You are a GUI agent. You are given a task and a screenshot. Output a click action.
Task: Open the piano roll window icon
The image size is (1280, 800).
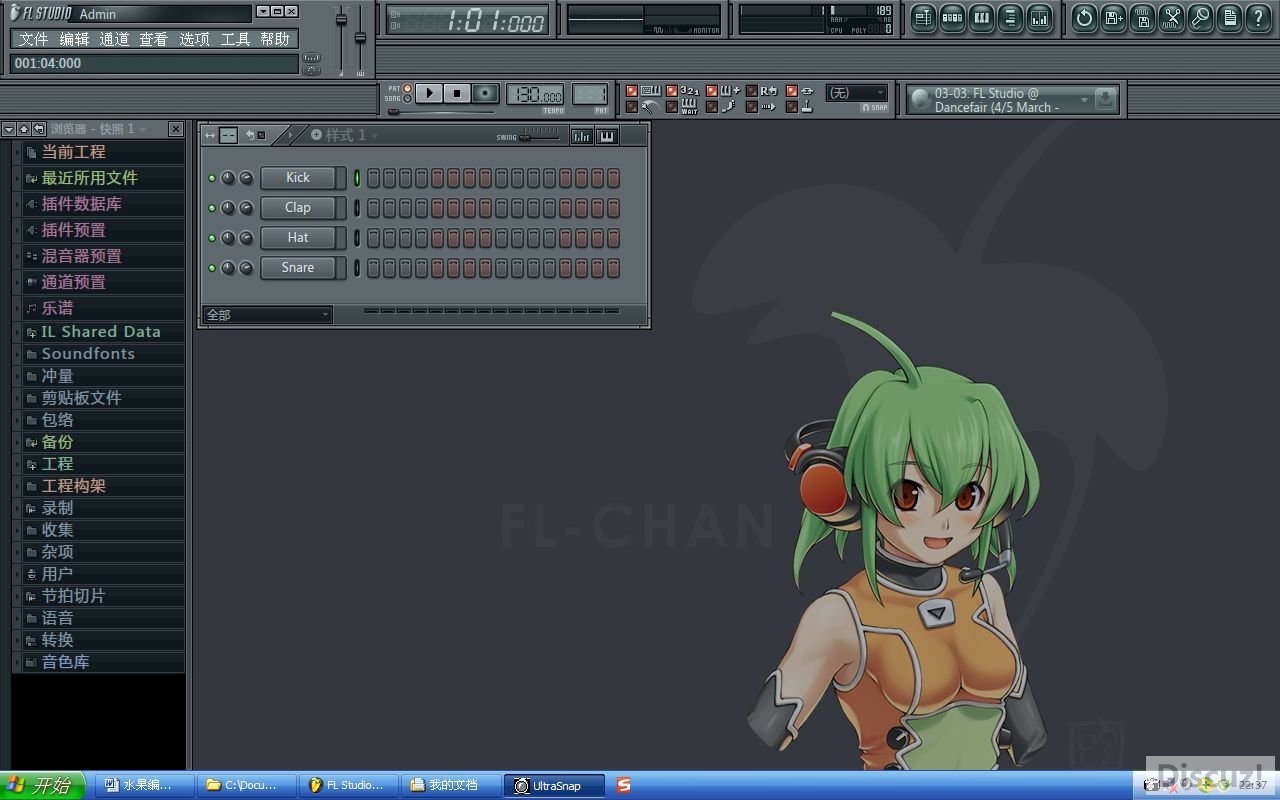click(x=981, y=18)
